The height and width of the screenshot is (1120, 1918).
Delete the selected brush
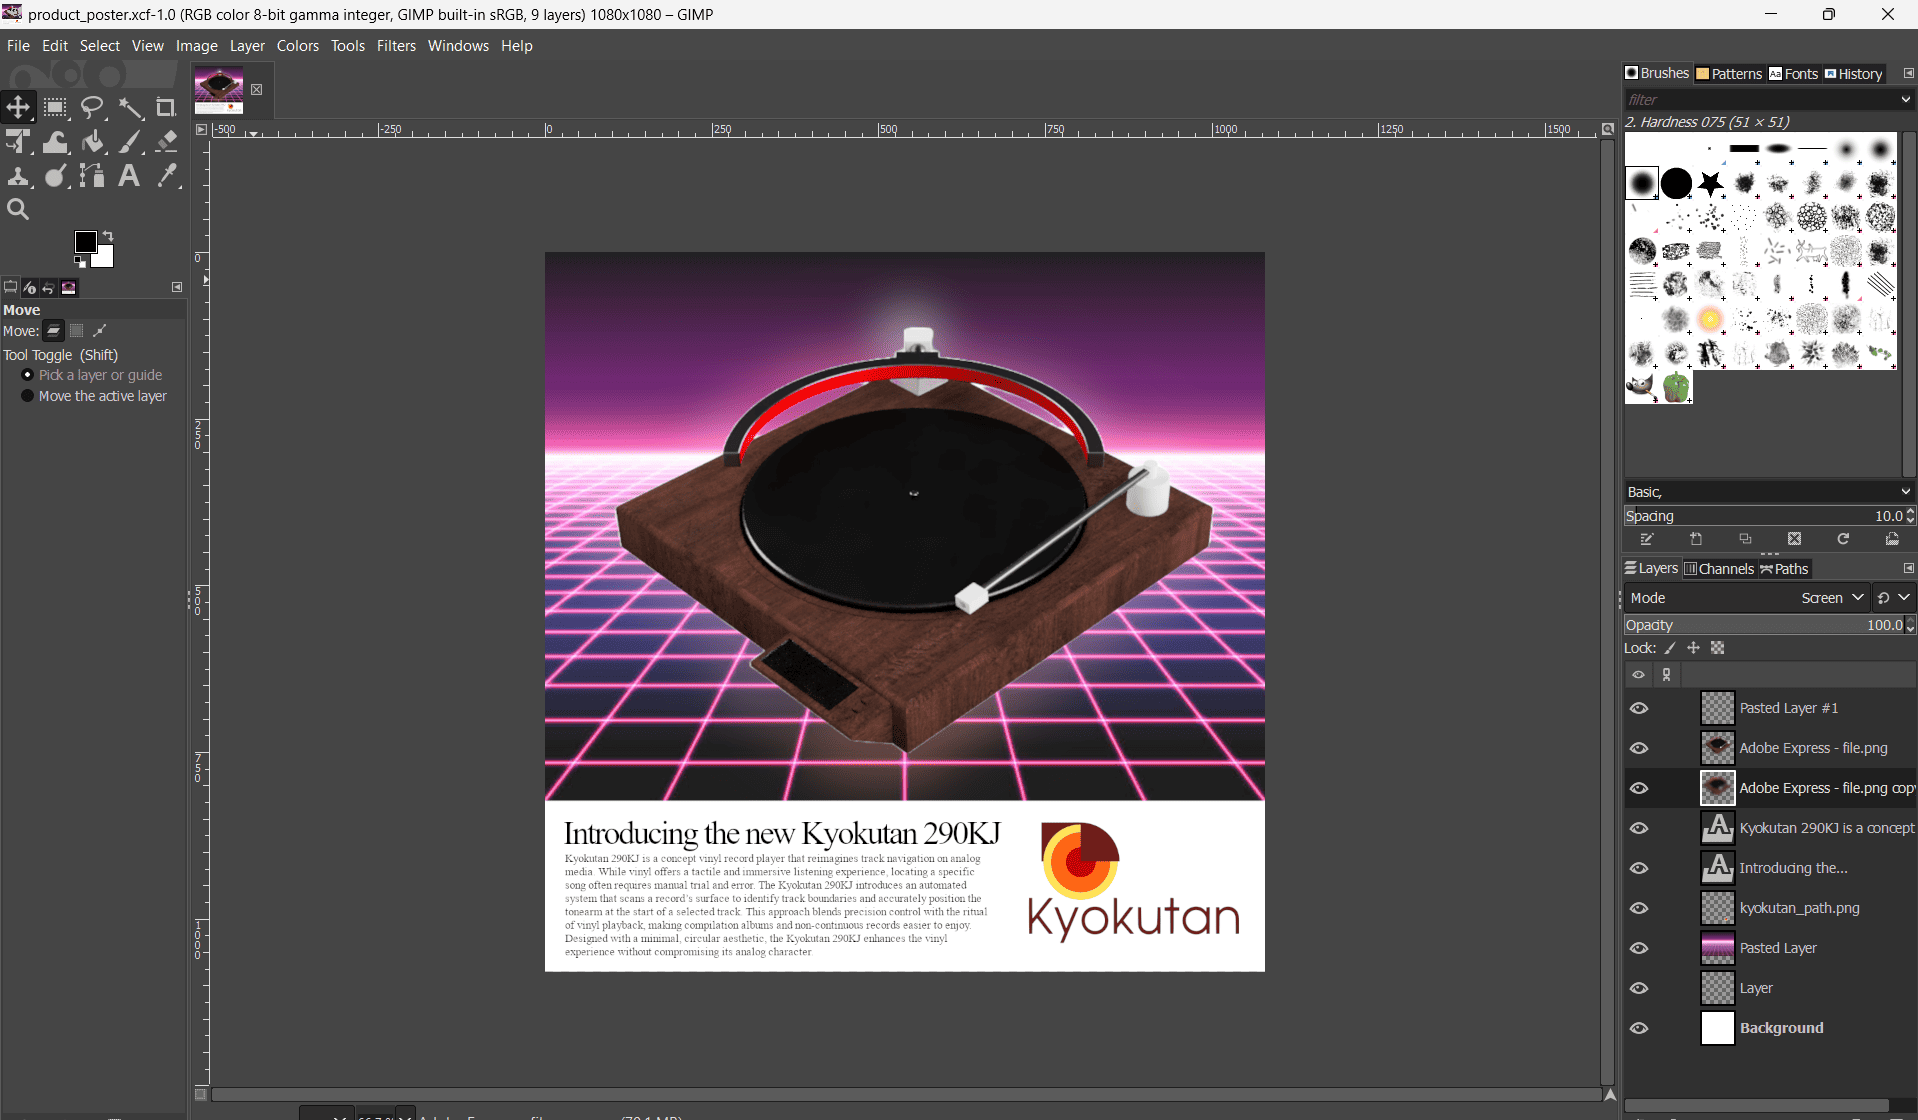(x=1794, y=538)
